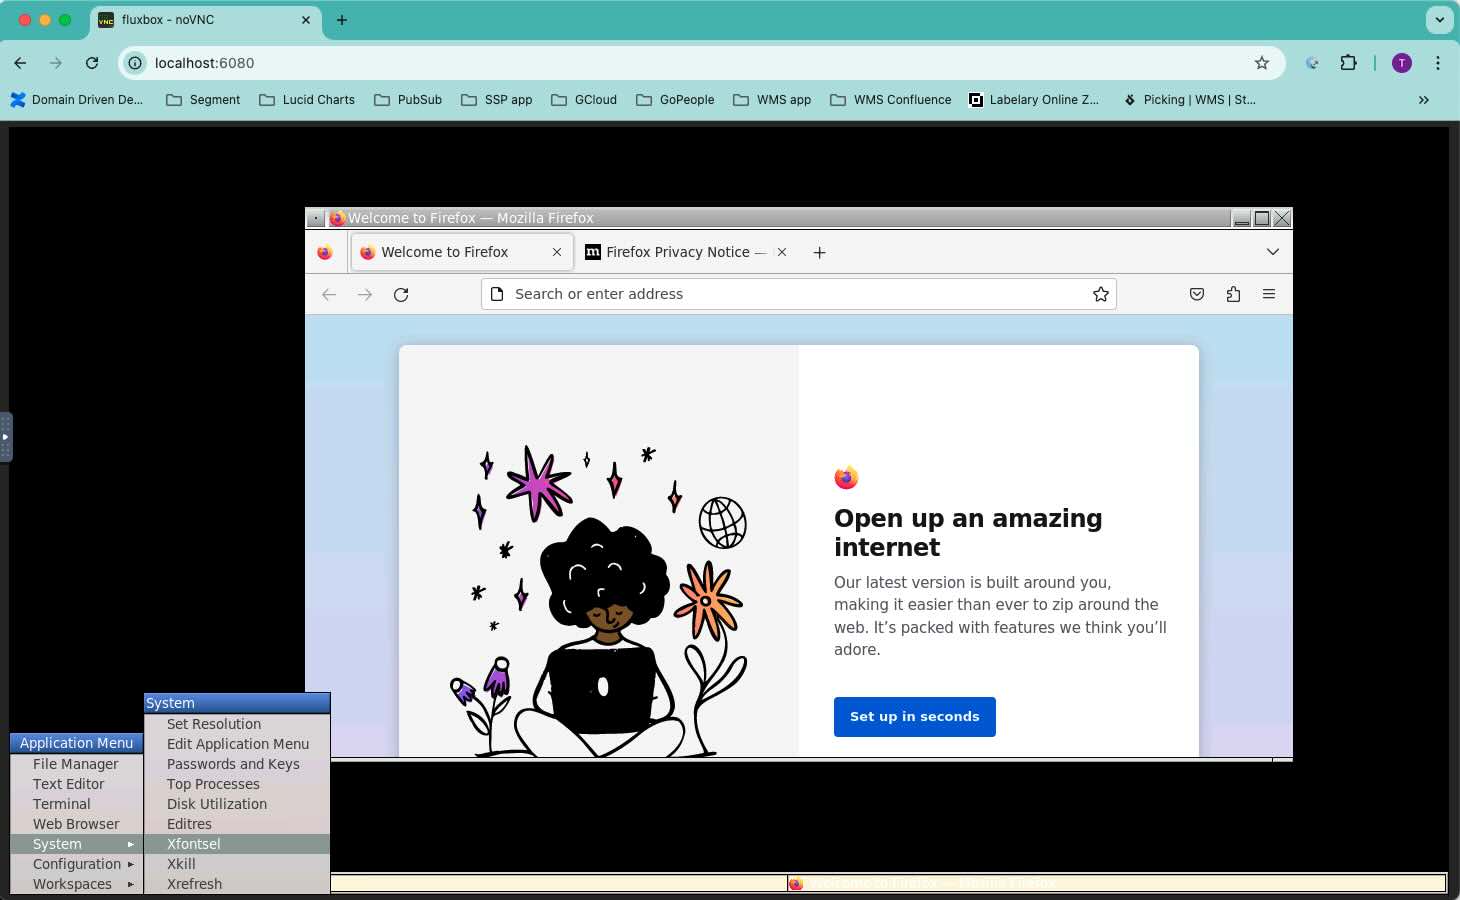Switch to the Welcome to Firefox tab
The image size is (1460, 900).
(x=461, y=252)
